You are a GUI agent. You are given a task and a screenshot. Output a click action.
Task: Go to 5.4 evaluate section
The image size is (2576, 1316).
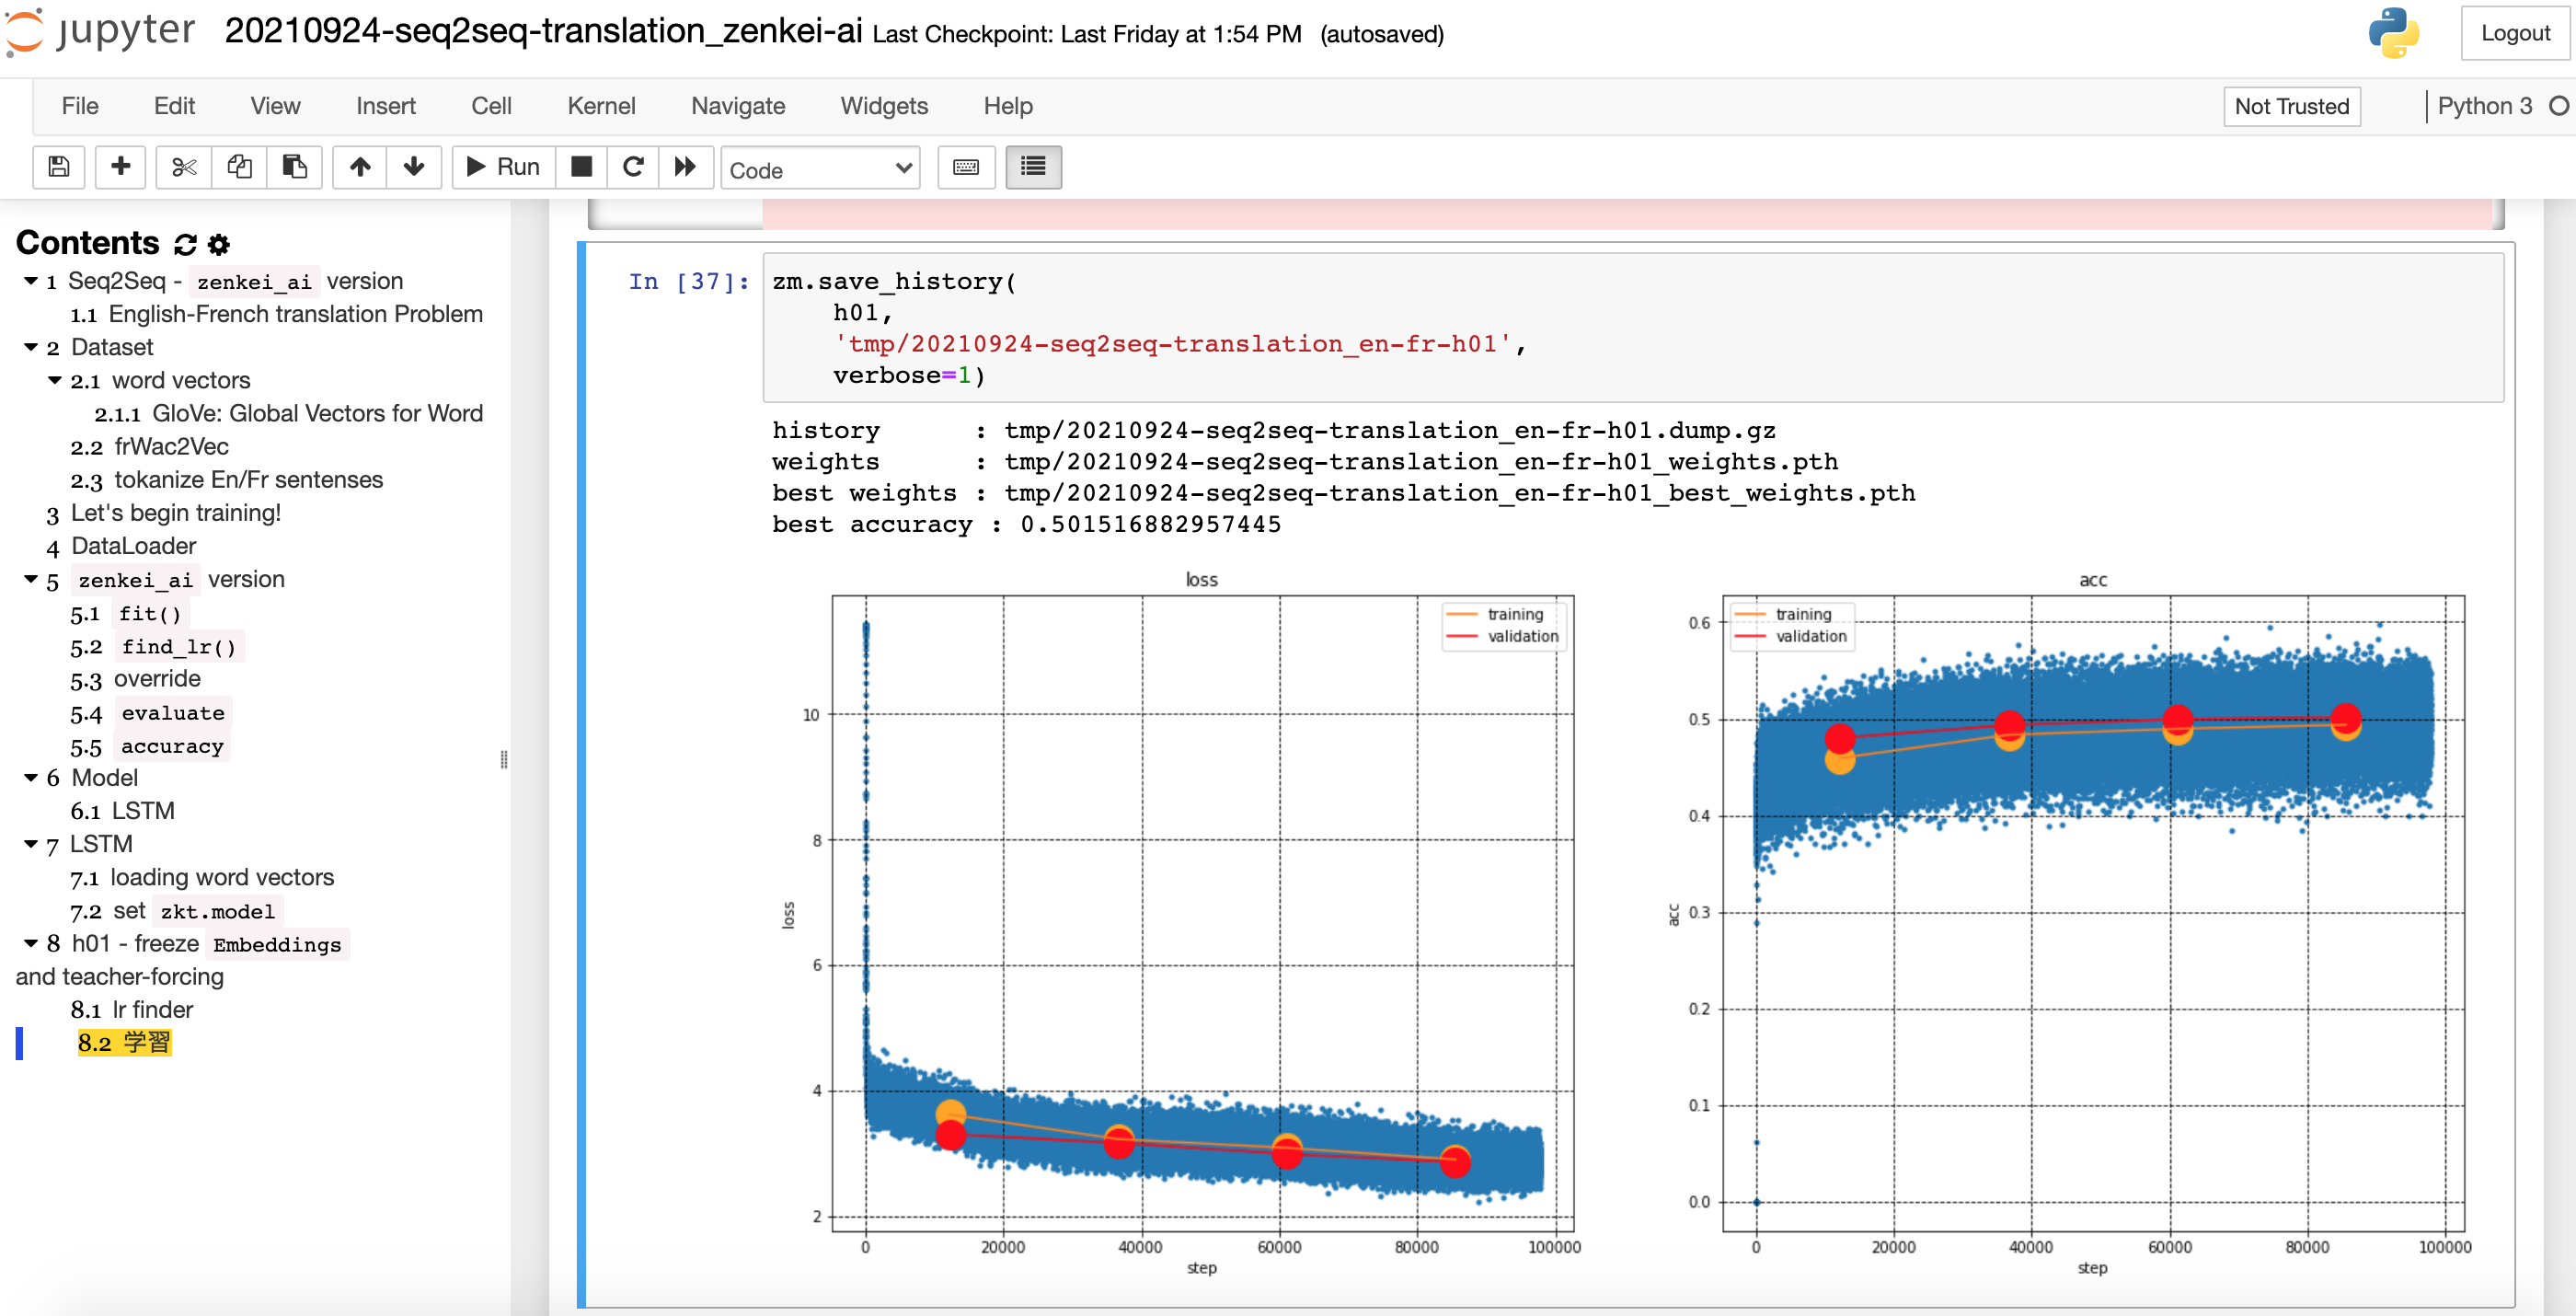tap(149, 712)
